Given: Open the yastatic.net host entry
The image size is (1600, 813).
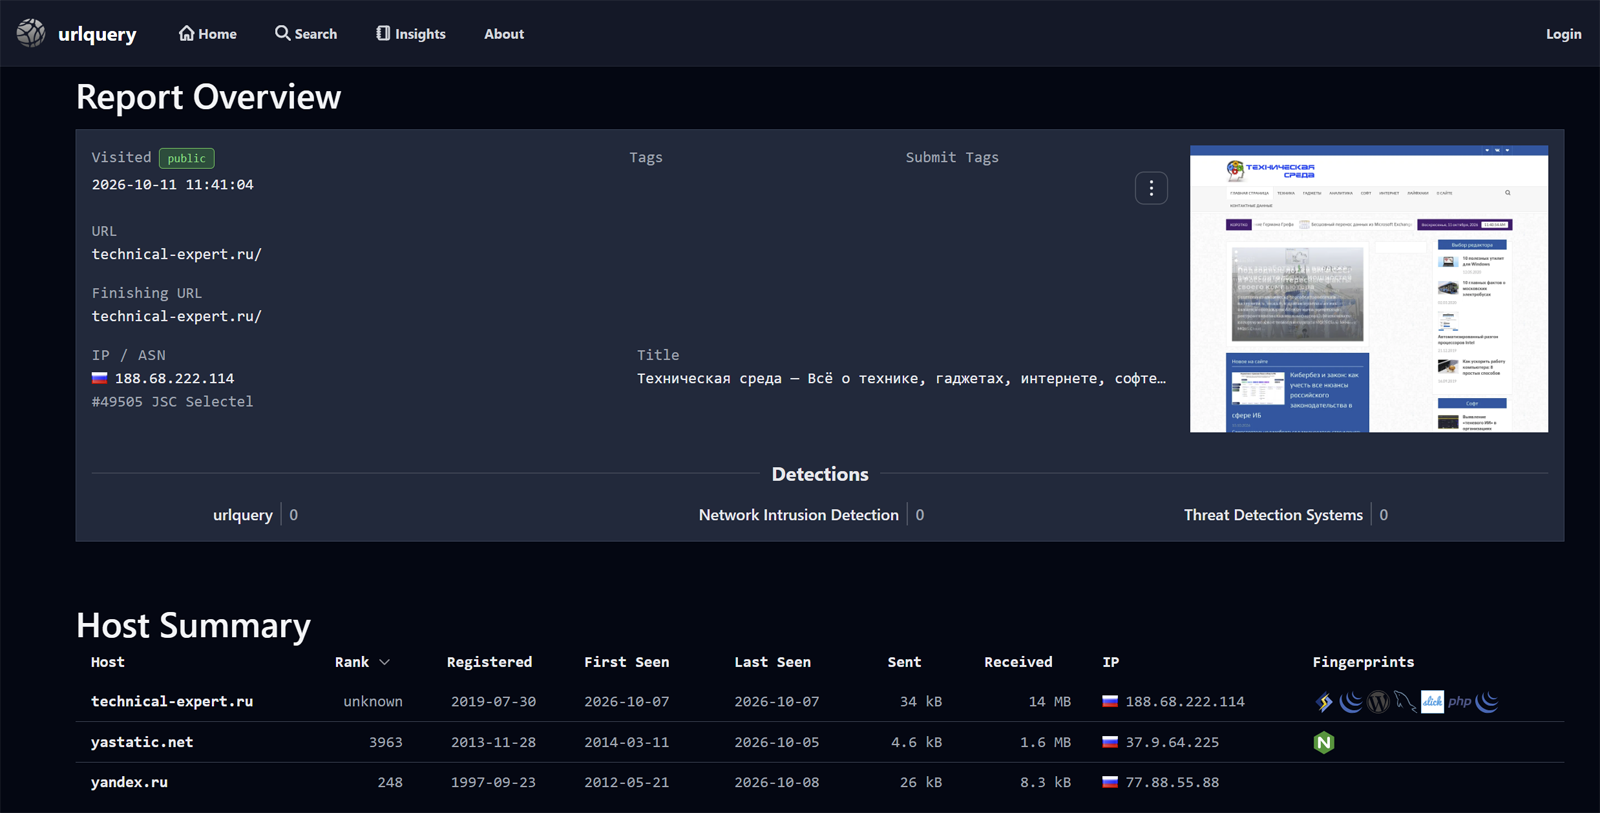Looking at the screenshot, I should click(142, 742).
